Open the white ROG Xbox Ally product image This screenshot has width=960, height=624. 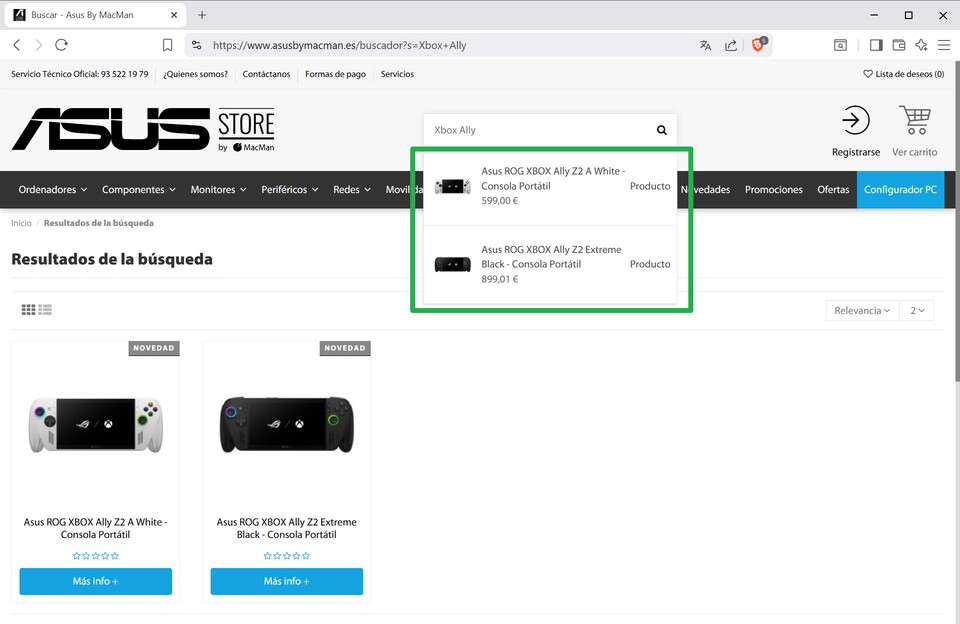pos(96,424)
